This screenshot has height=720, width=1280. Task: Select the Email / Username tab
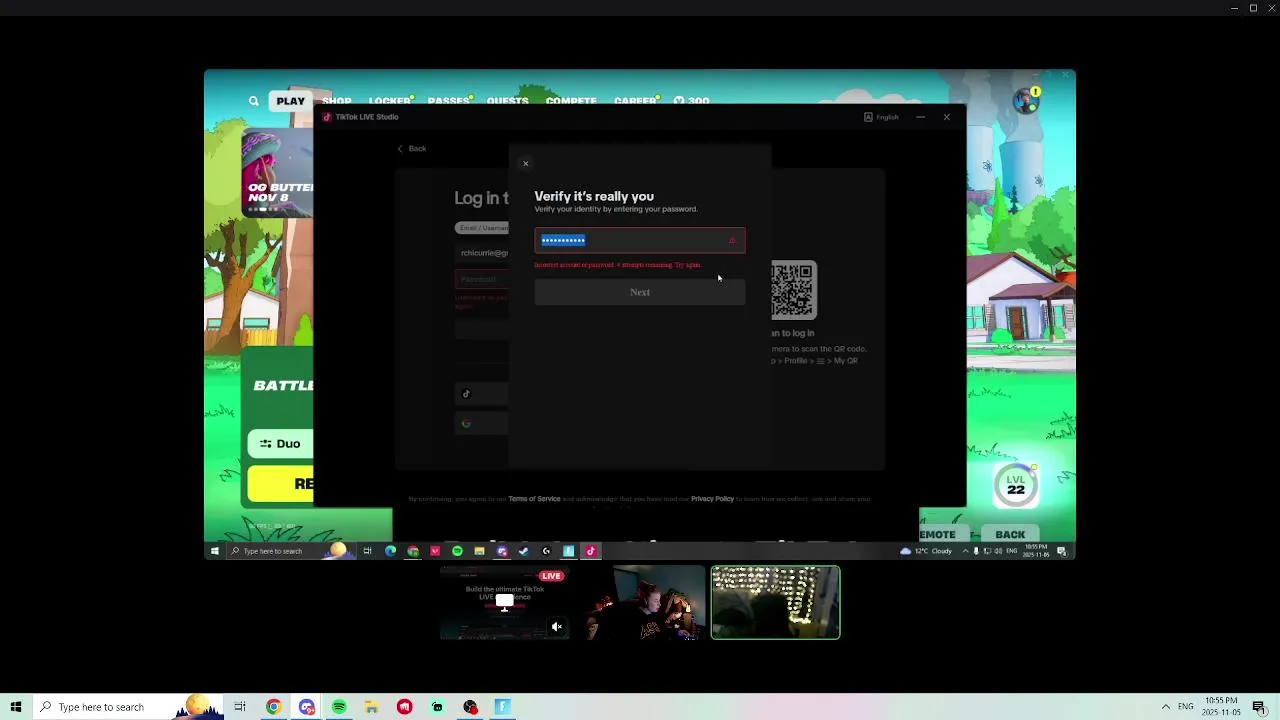coord(482,228)
